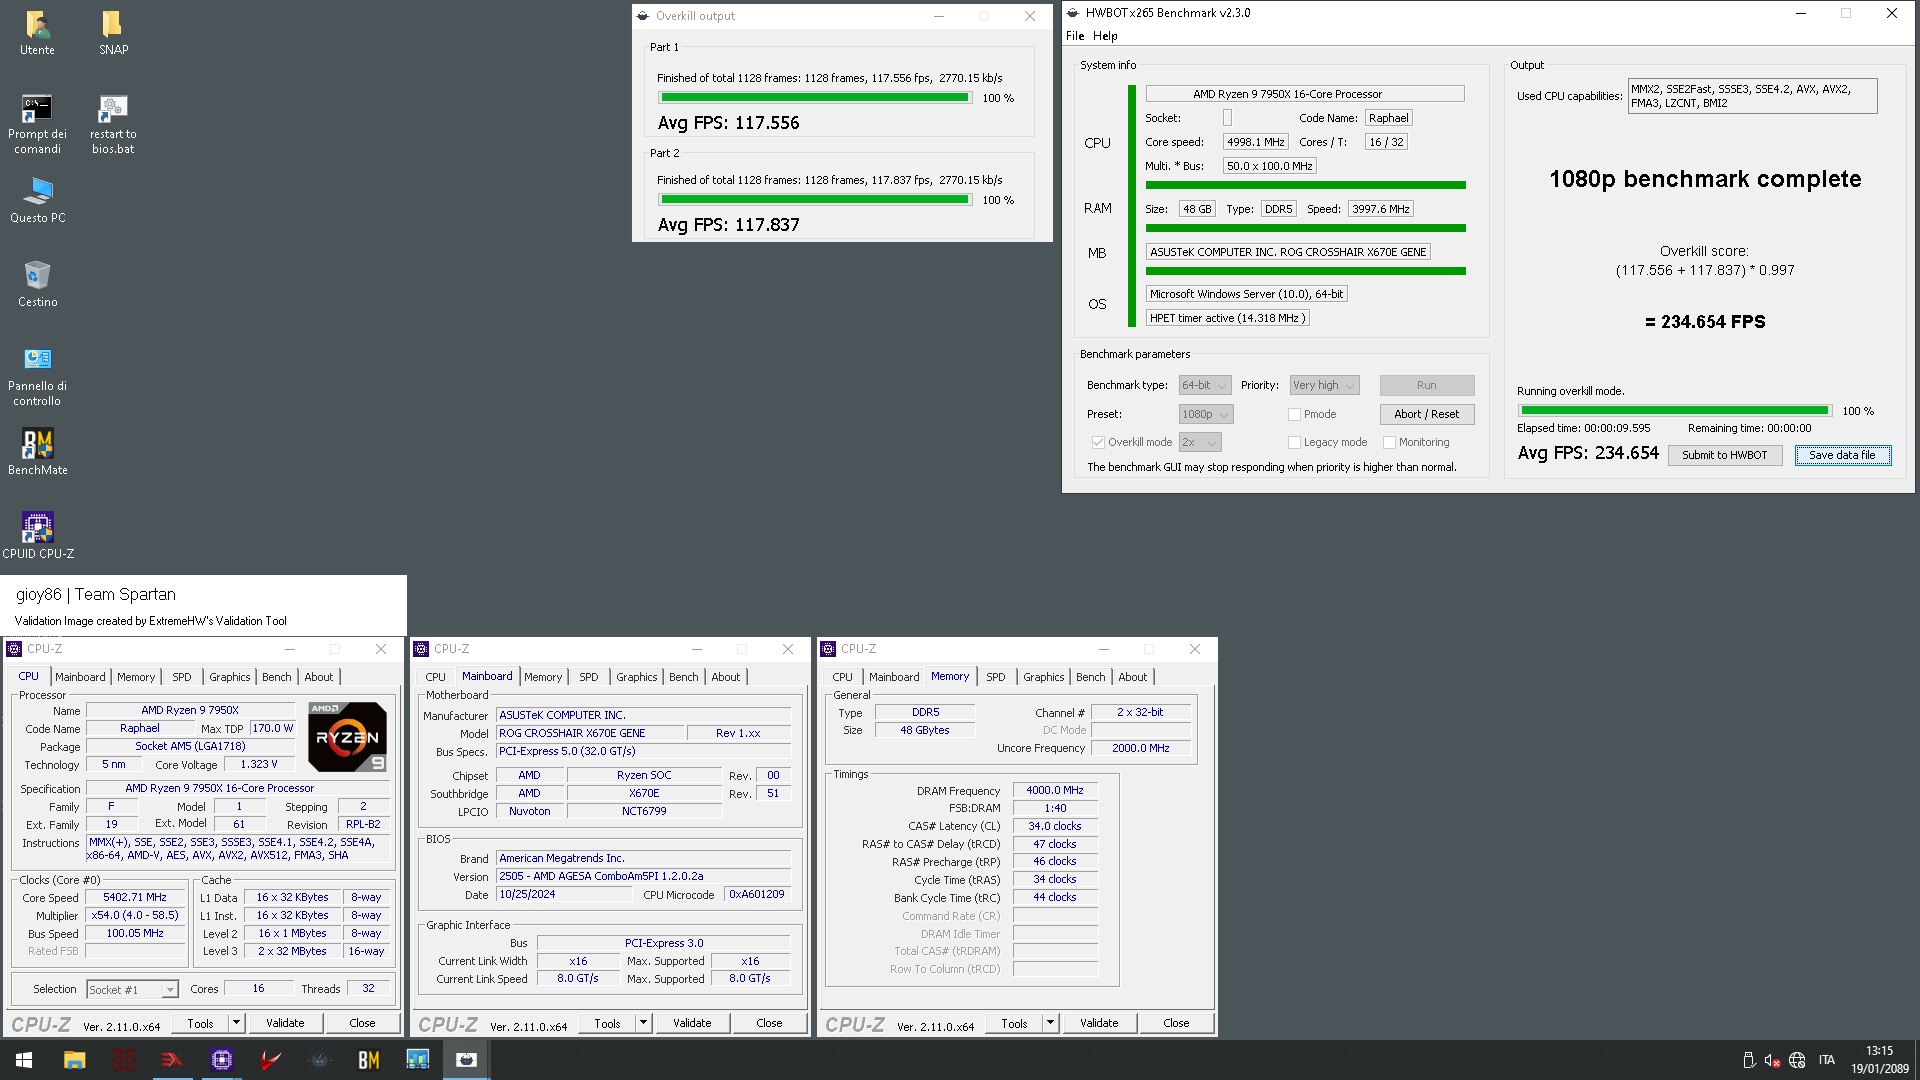Open Bench tab in CPU-Z Mainboard window
Screen dimensions: 1920x1080
click(x=684, y=677)
